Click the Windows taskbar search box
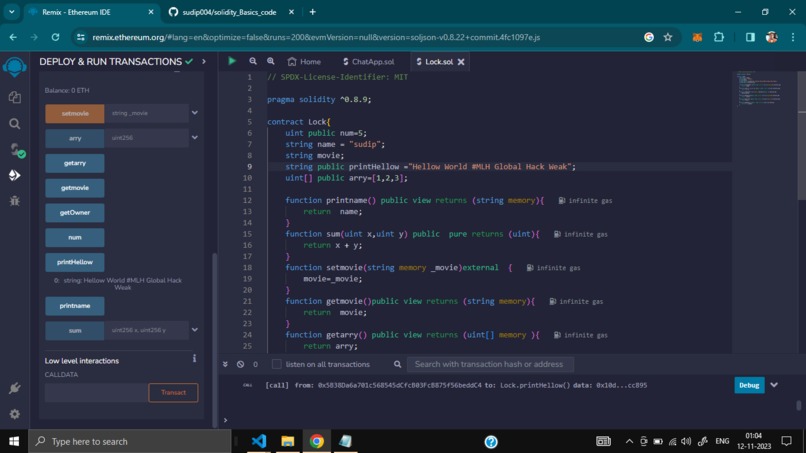The height and width of the screenshot is (453, 806). (x=131, y=441)
